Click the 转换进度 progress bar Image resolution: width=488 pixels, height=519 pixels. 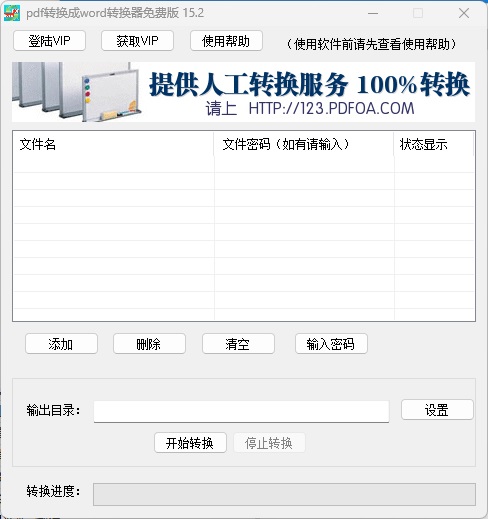[284, 494]
